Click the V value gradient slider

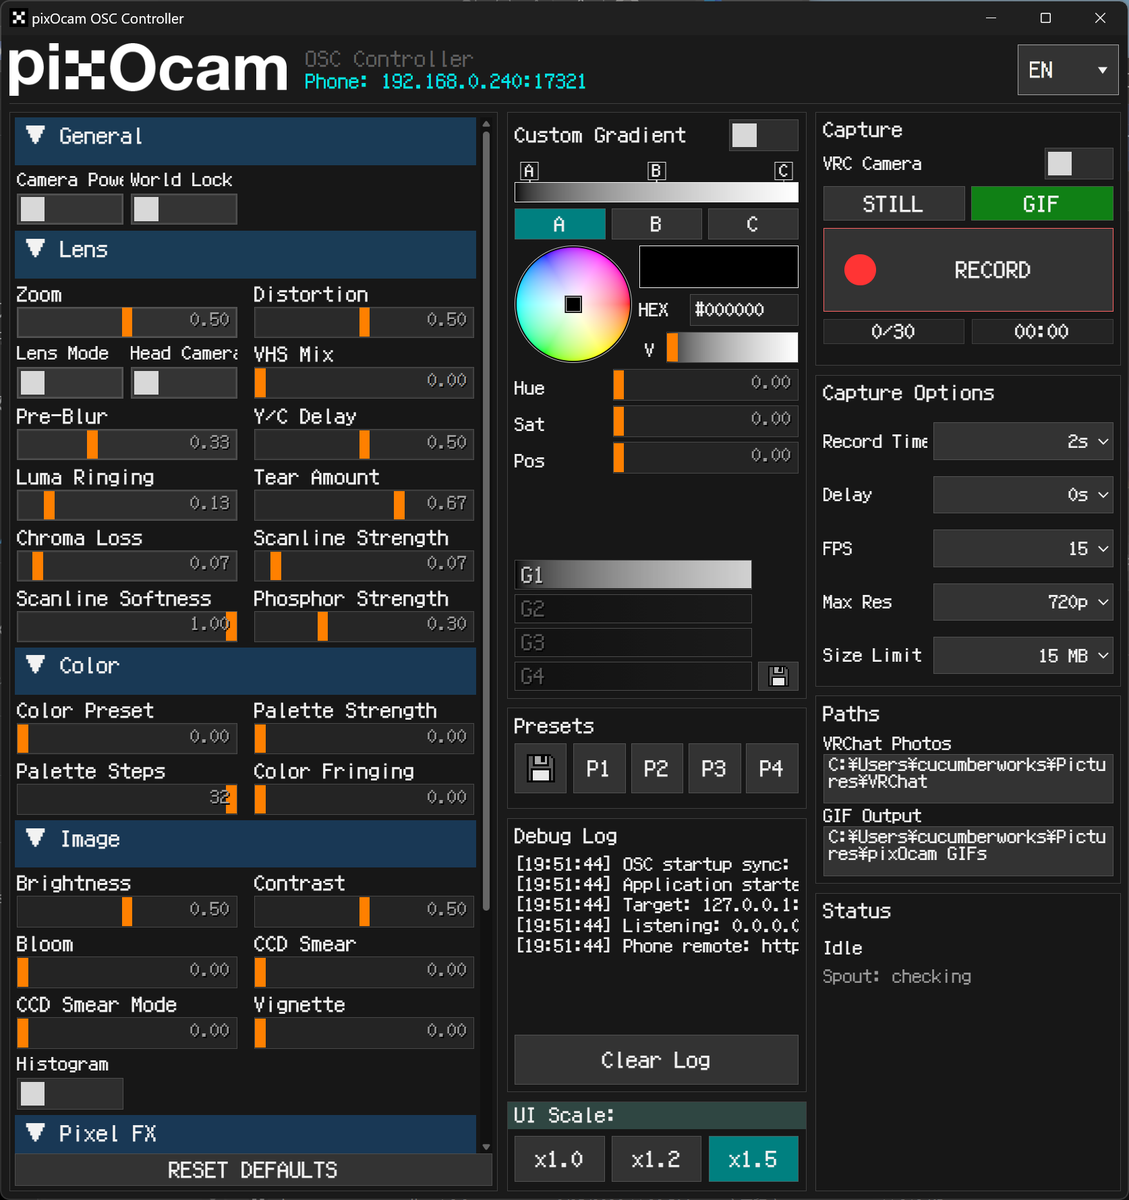(x=732, y=348)
